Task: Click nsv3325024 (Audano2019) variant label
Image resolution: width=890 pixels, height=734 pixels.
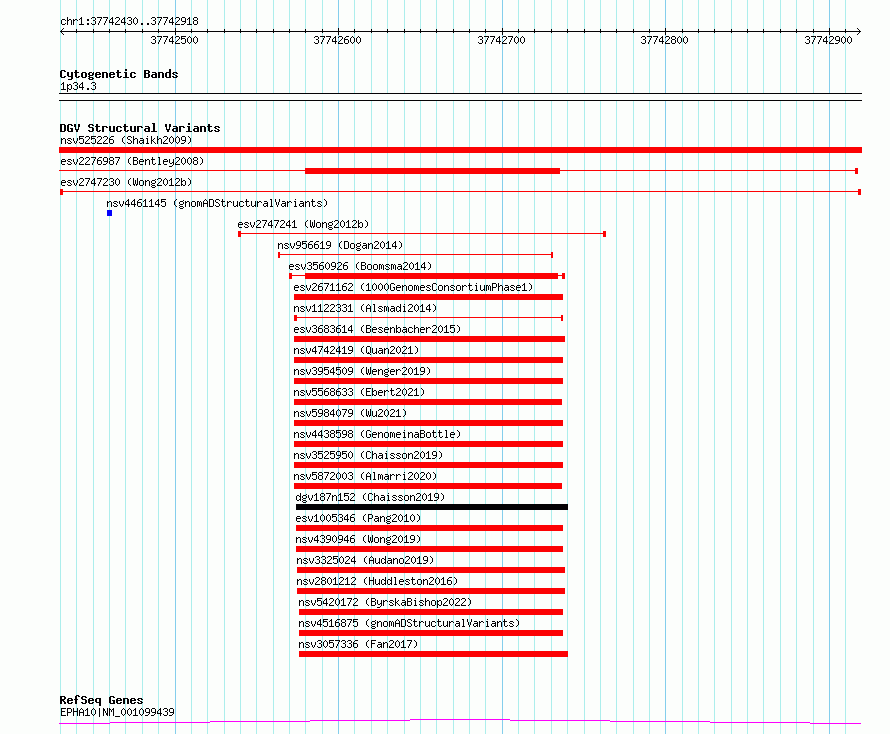Action: point(365,560)
